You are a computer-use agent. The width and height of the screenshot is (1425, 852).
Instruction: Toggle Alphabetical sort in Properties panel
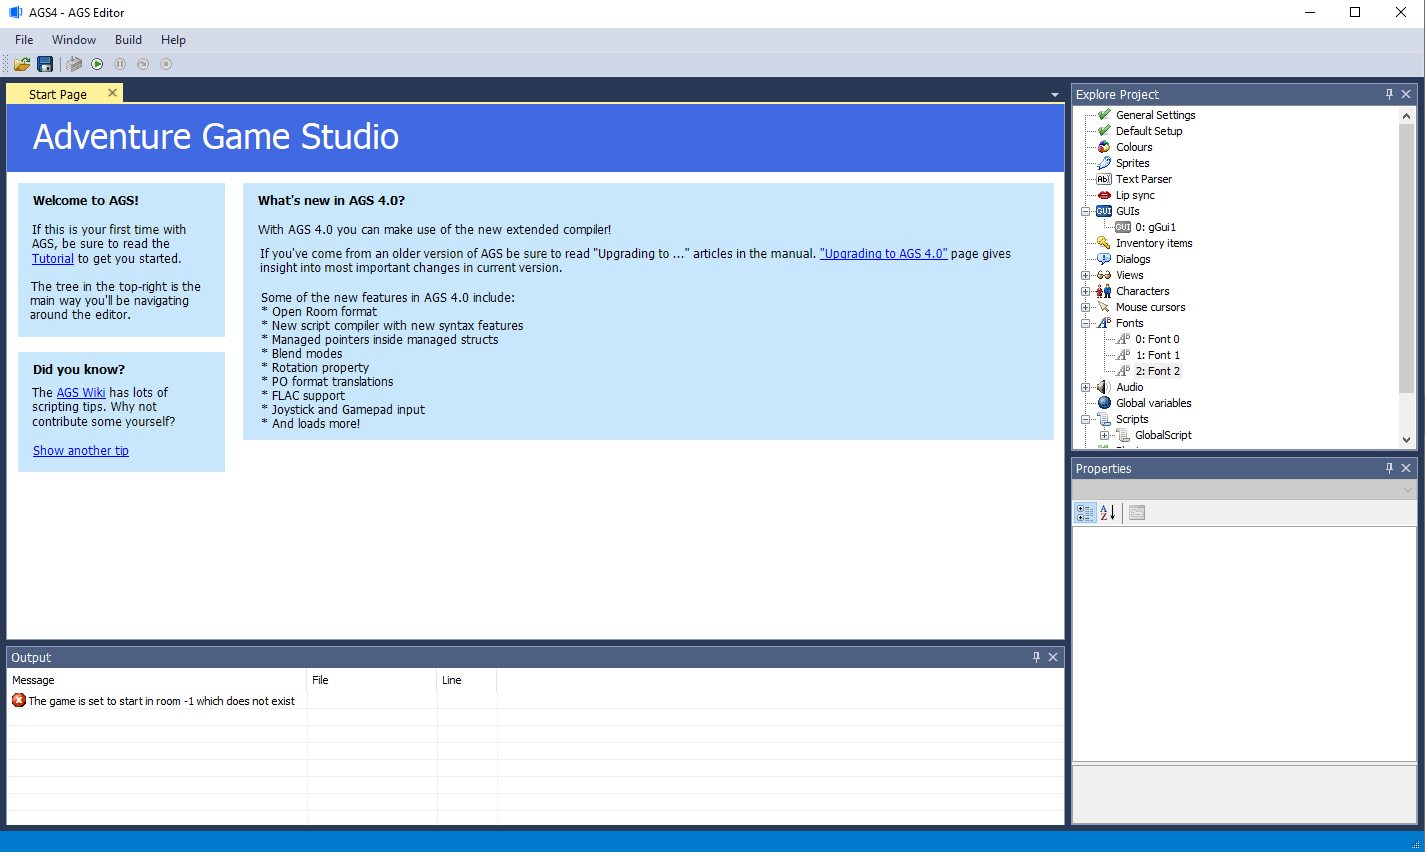point(1108,513)
